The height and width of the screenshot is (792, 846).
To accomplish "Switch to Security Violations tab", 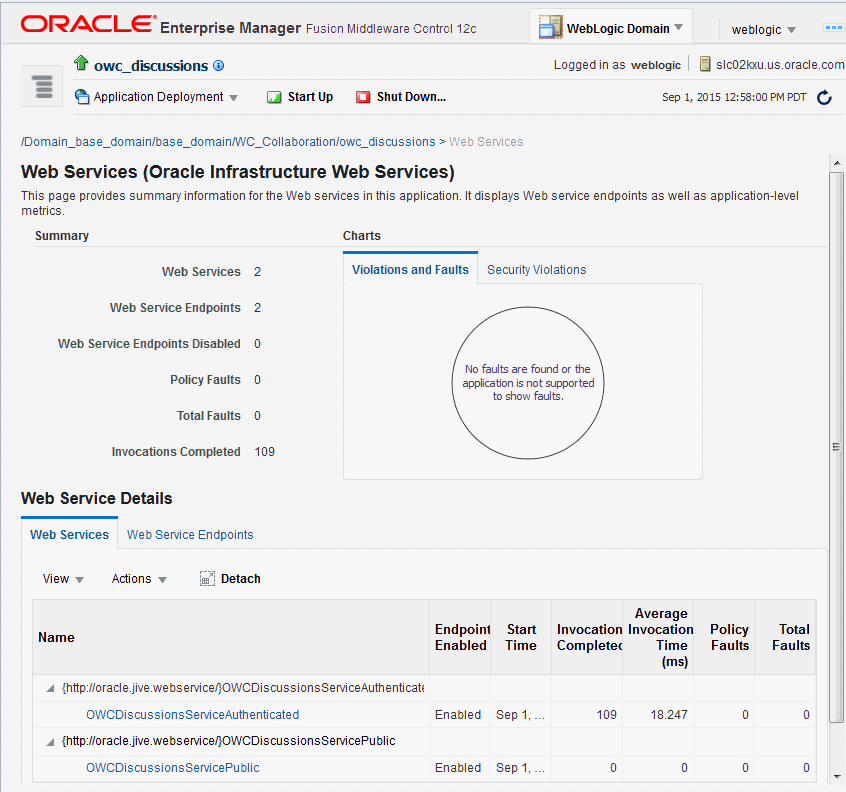I will (536, 270).
